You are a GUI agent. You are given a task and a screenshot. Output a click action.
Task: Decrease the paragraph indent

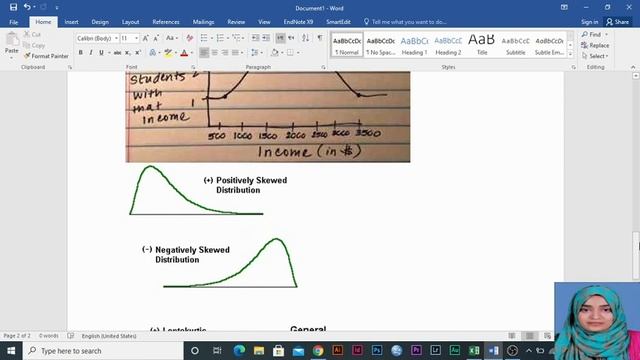pyautogui.click(x=256, y=38)
